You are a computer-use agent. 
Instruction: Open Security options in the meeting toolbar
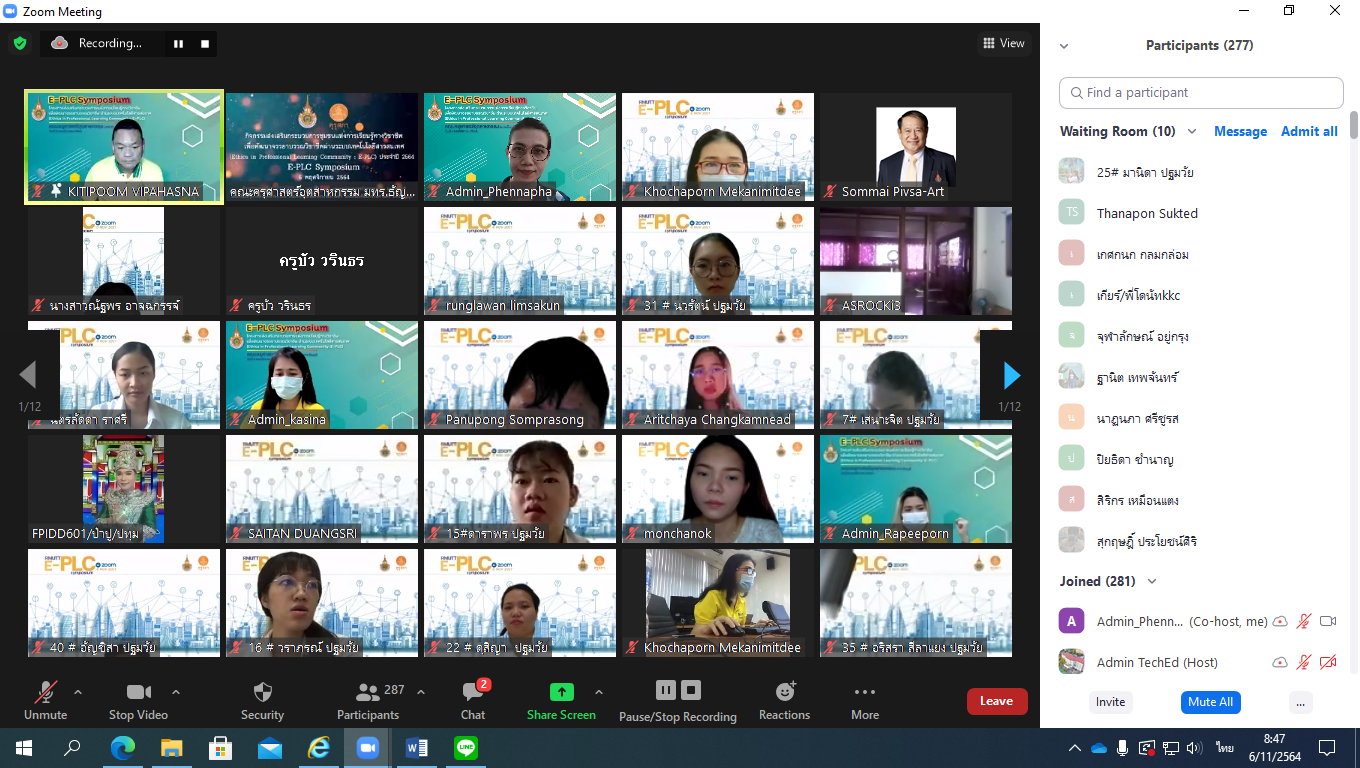click(262, 700)
